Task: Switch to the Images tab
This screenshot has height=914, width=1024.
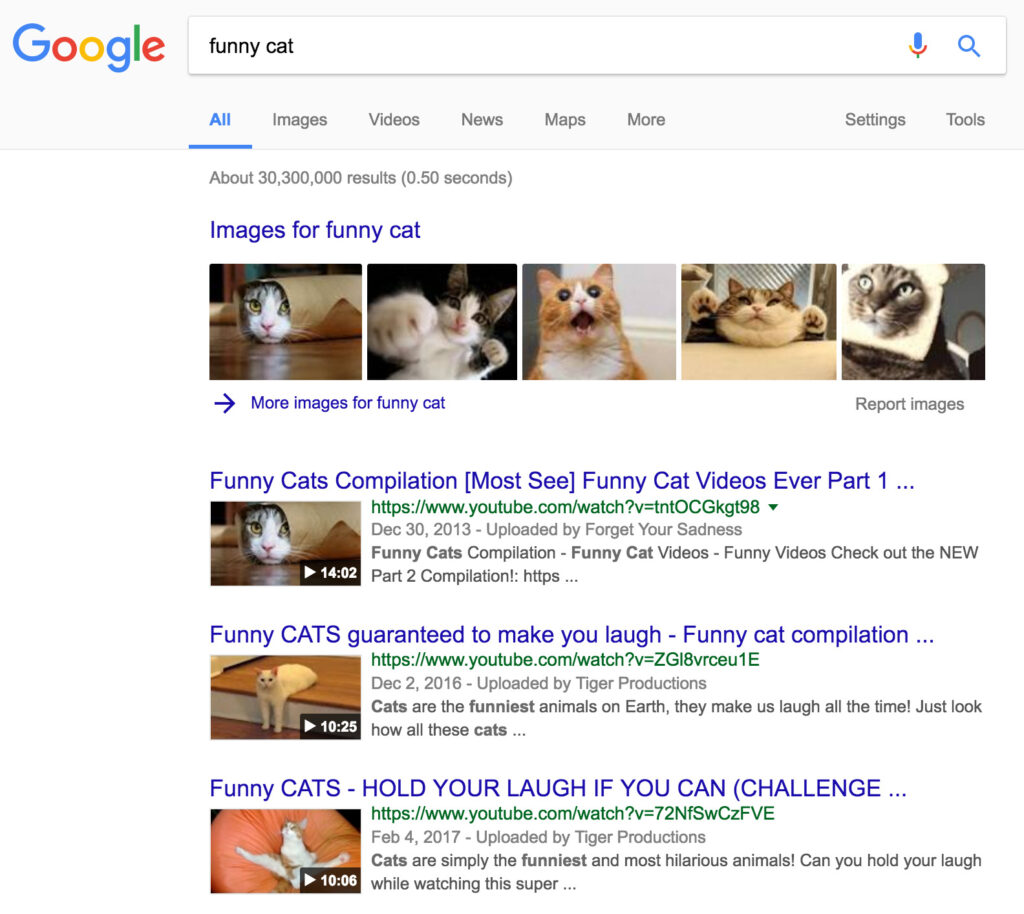Action: click(299, 120)
